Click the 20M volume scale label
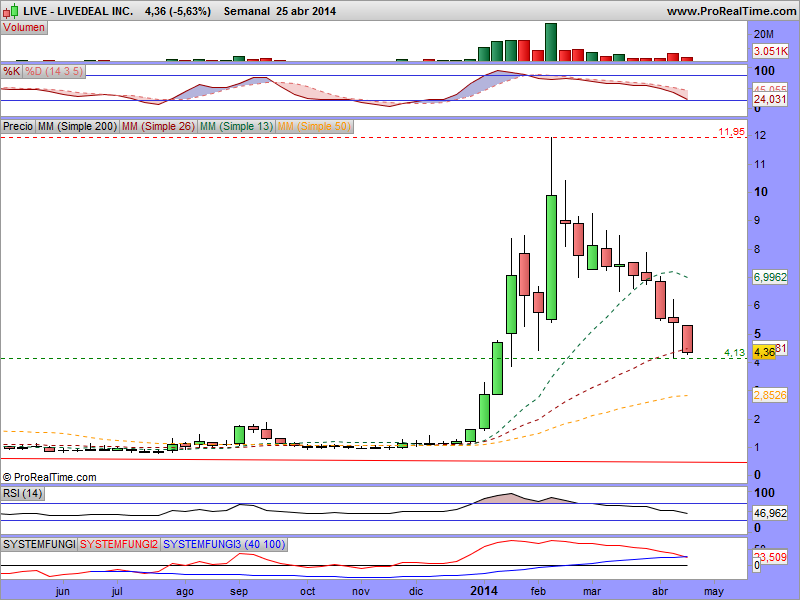The height and width of the screenshot is (600, 800). [x=764, y=34]
